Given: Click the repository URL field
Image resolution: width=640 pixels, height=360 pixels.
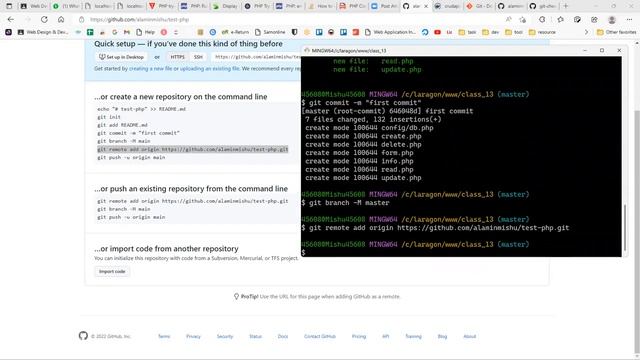Looking at the screenshot, I should pos(257,57).
